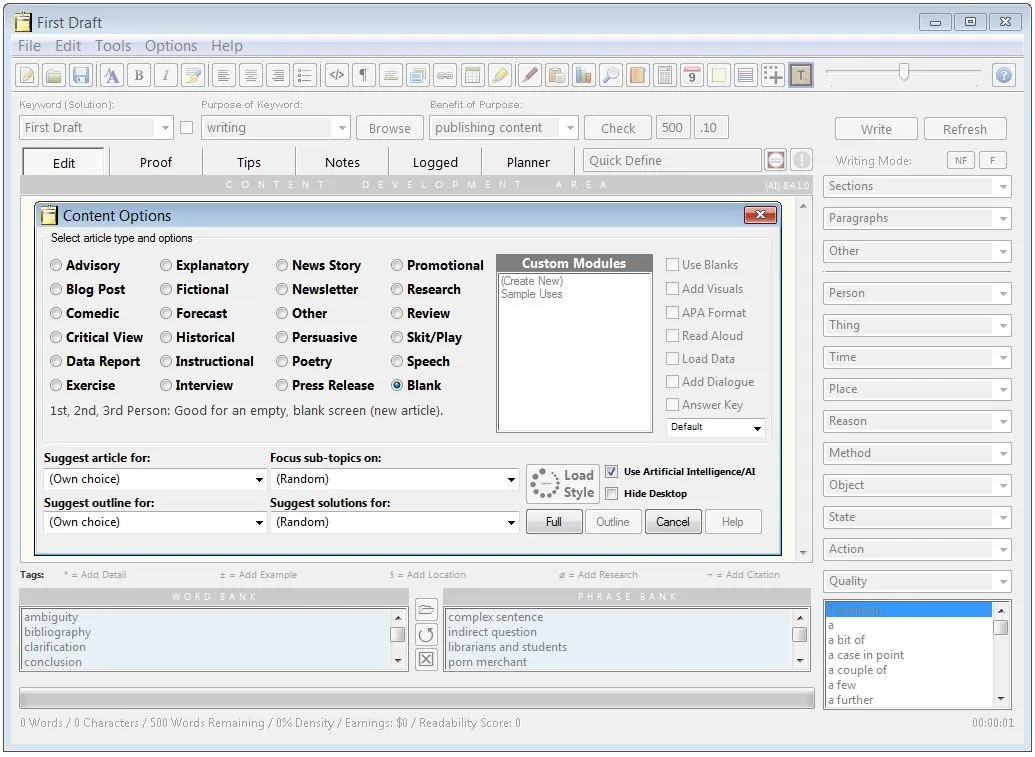Screen dimensions: 1035x757
Task: Open the Suggest article for dropdown
Action: point(153,480)
